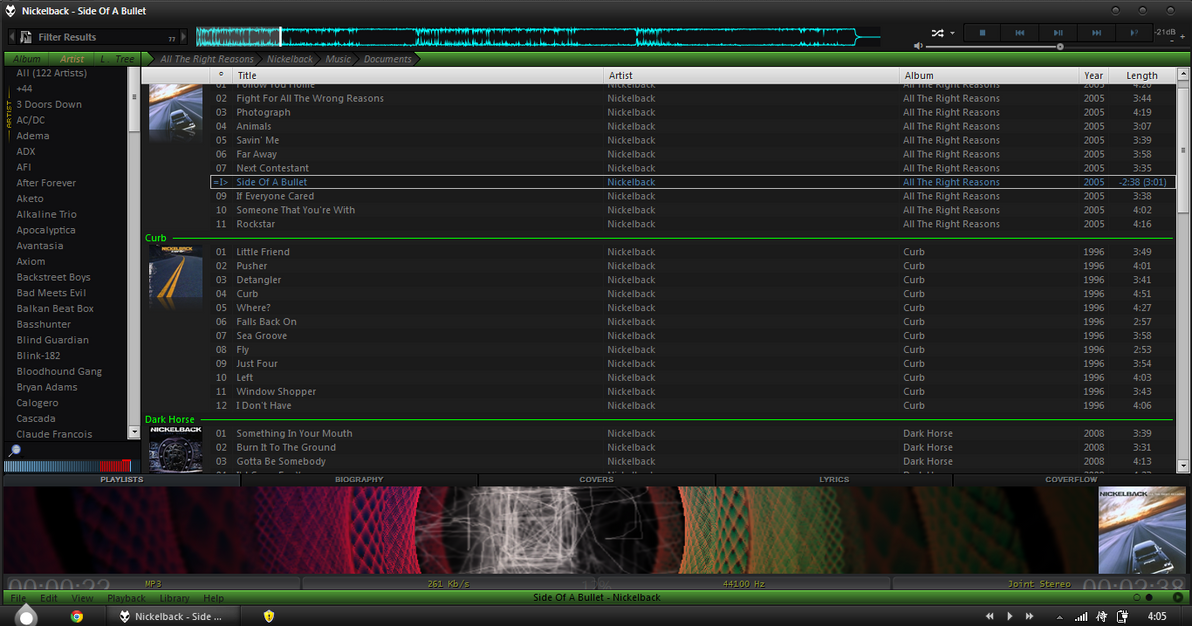Click the Dark Horse album cover thumbnail
Image resolution: width=1192 pixels, height=626 pixels.
click(176, 449)
